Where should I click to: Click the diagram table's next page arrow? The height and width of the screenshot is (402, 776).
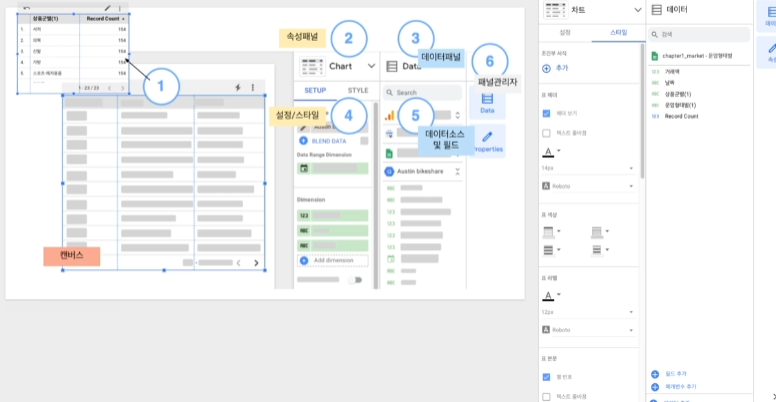256,263
